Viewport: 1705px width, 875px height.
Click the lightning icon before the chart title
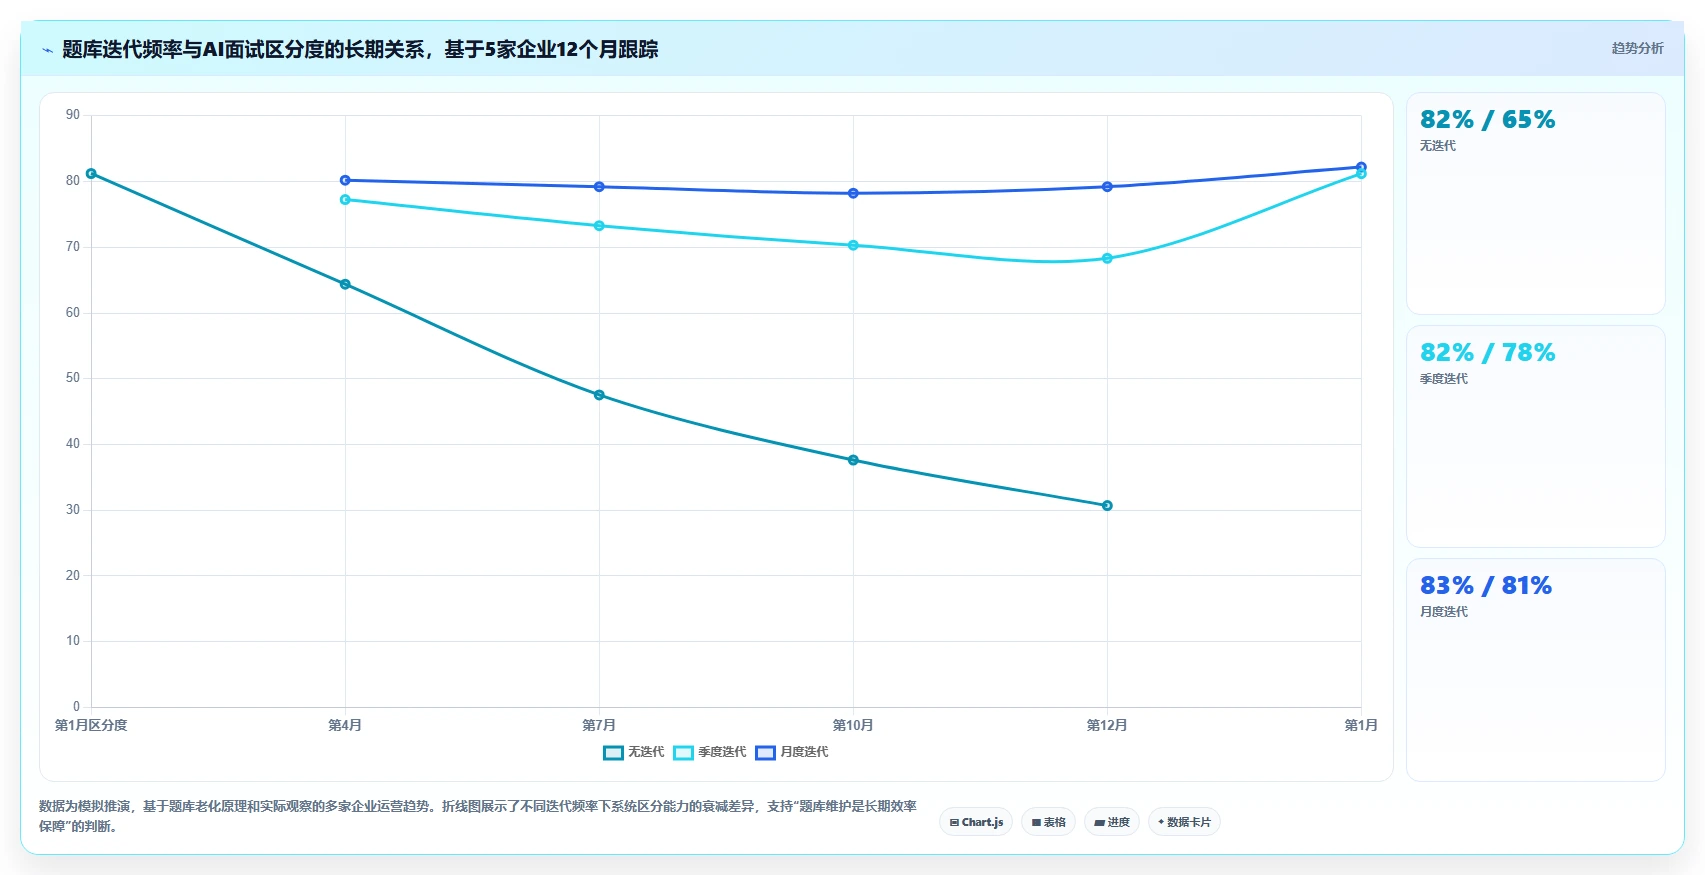(47, 50)
